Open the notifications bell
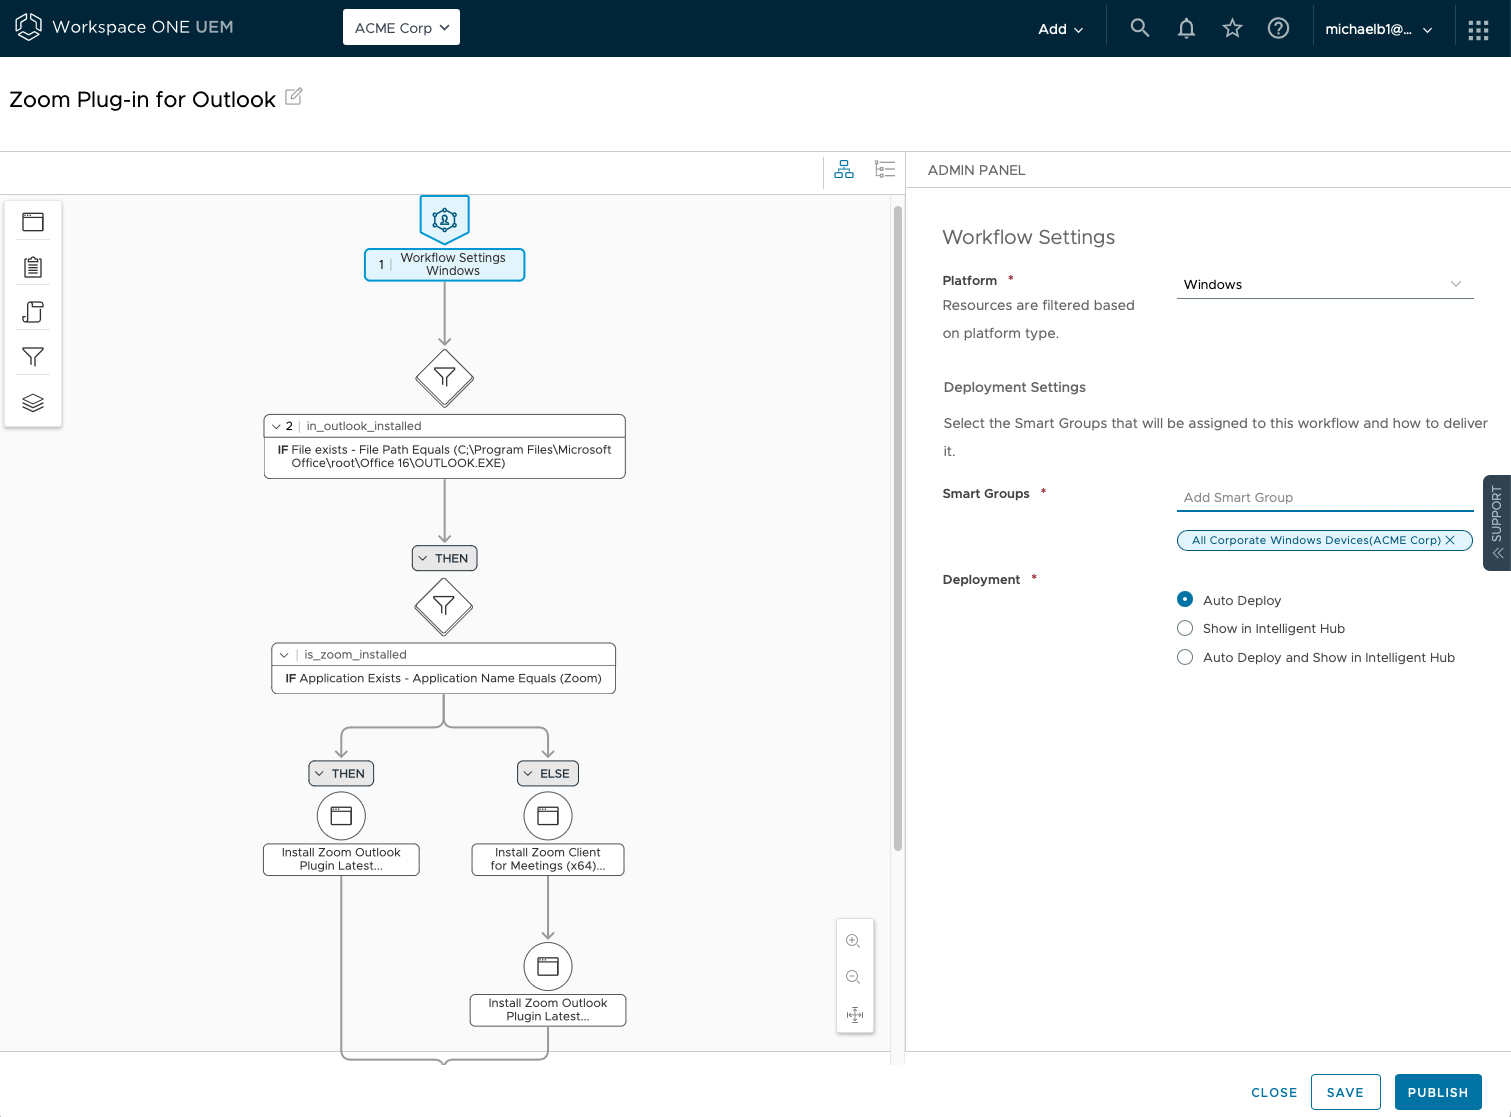This screenshot has width=1511, height=1117. pyautogui.click(x=1186, y=29)
